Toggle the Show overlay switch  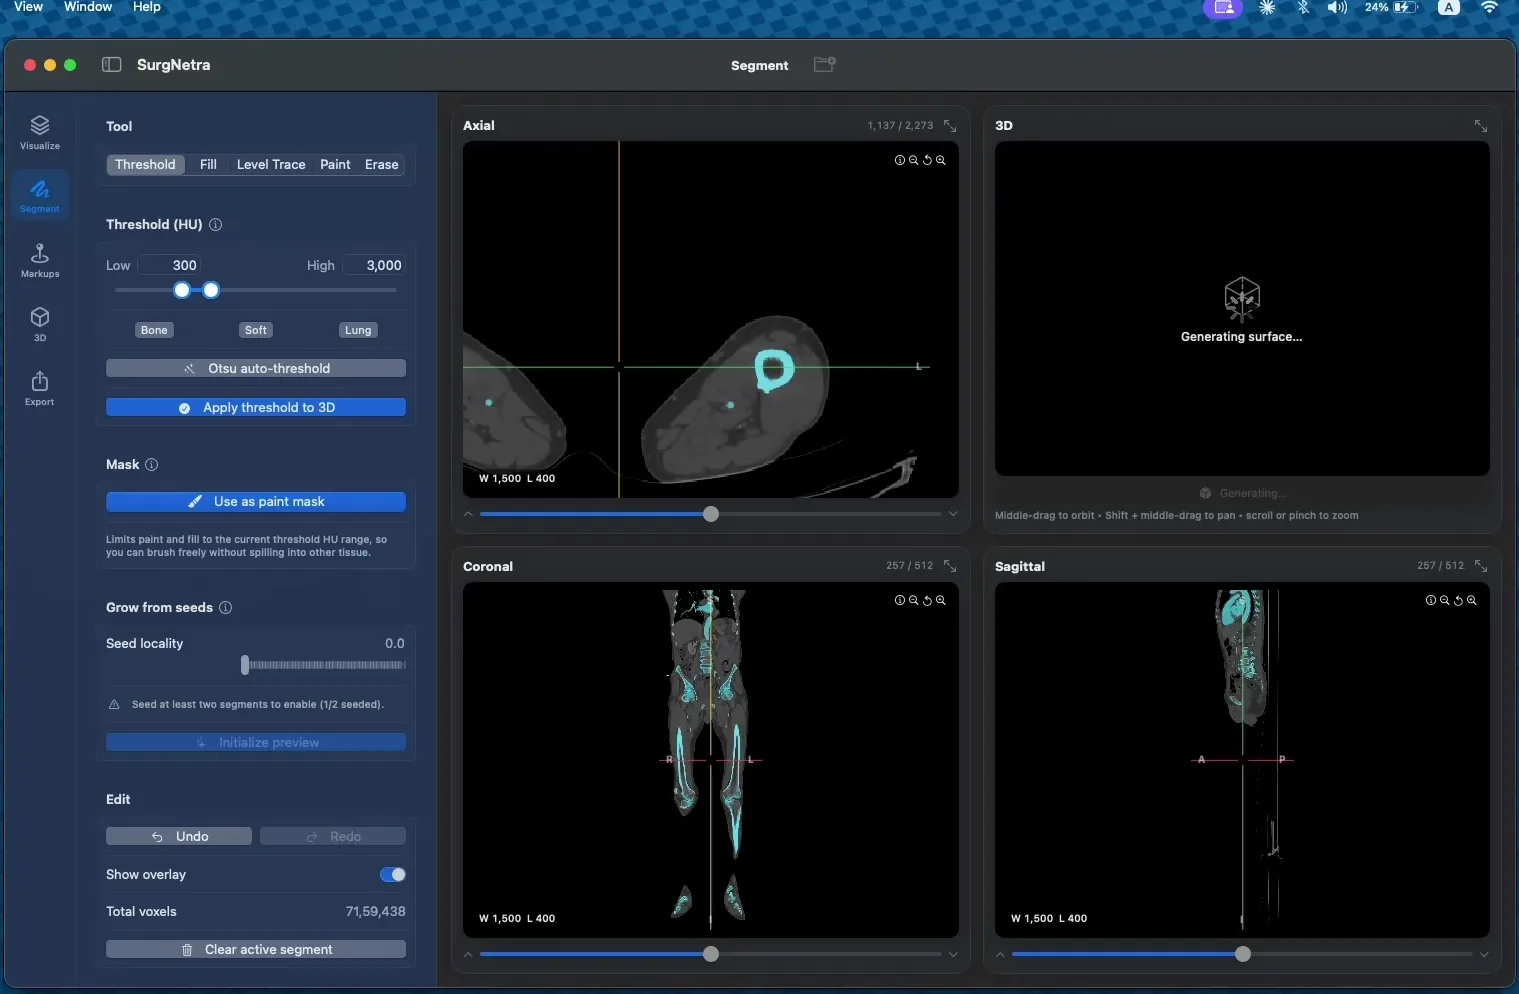(393, 875)
